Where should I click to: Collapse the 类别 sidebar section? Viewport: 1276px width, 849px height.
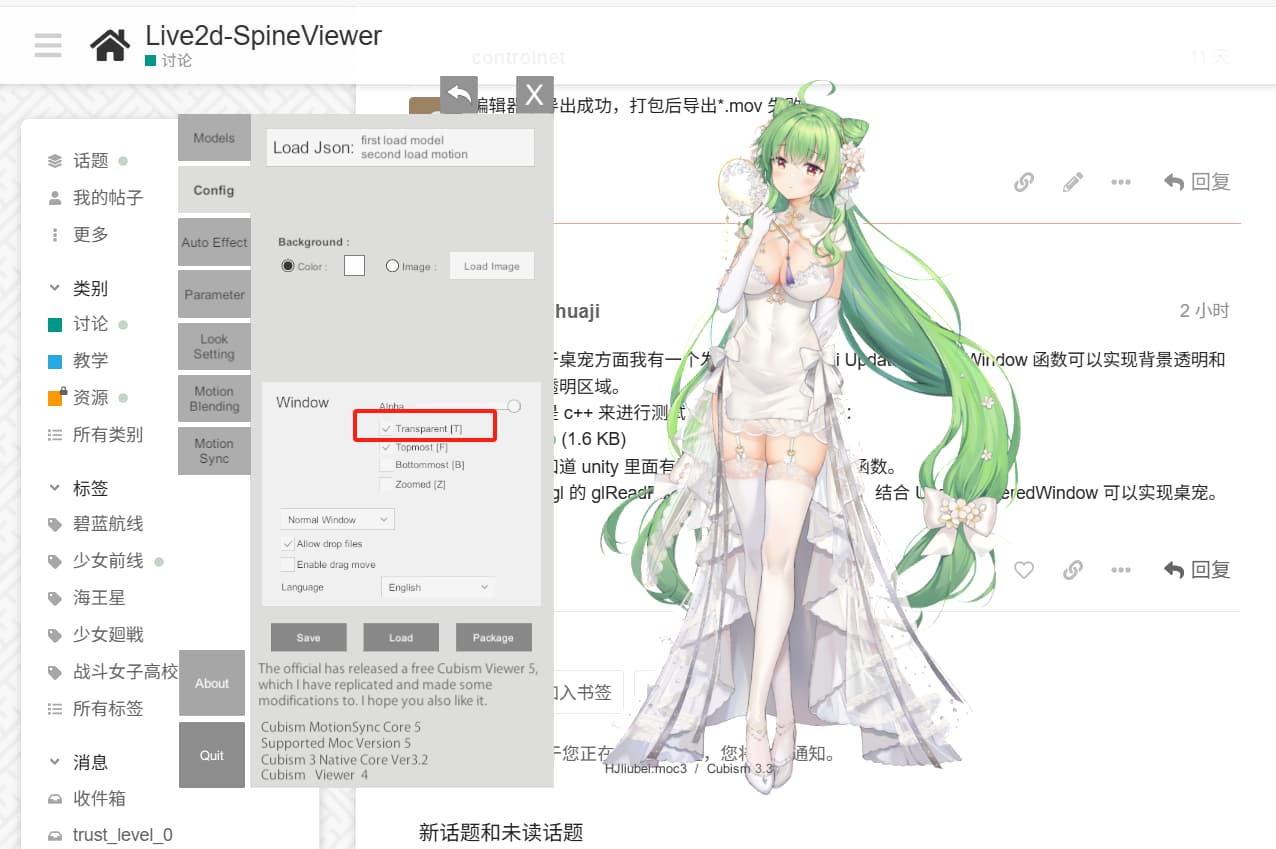click(55, 288)
